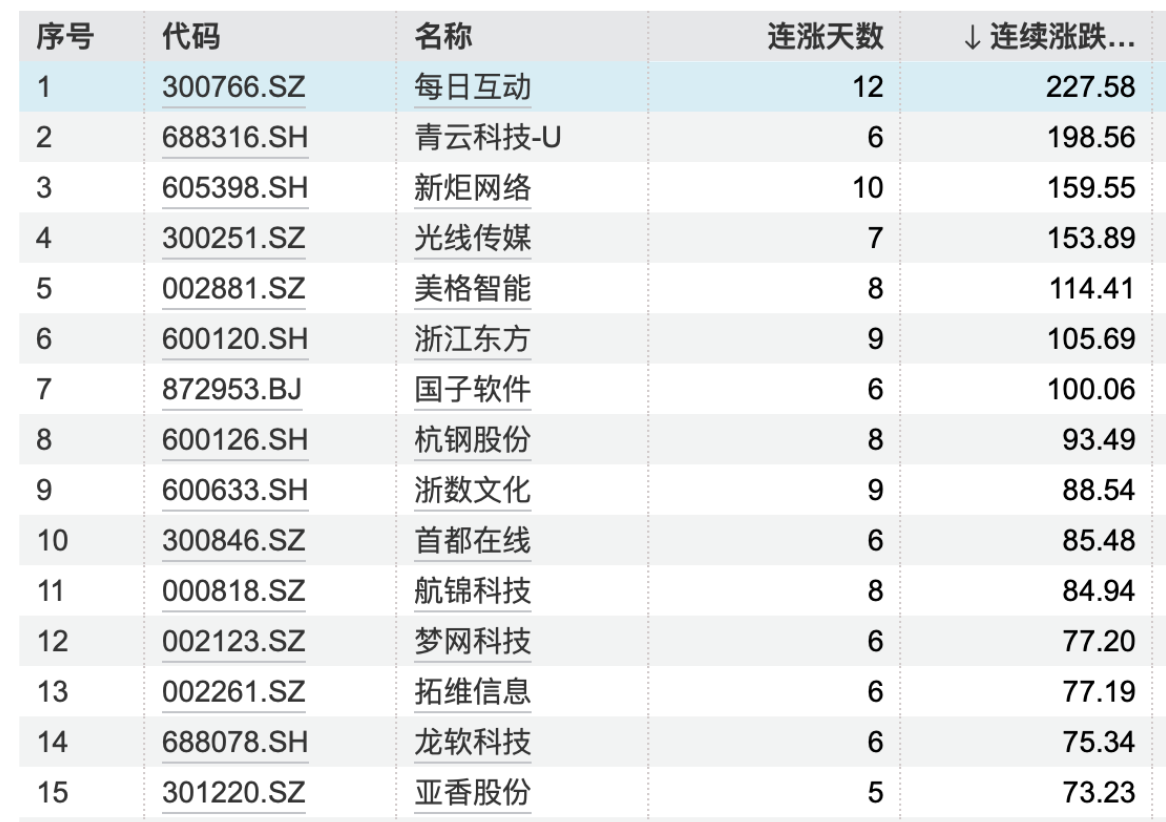Select the 浙江东方 stock link
The width and height of the screenshot is (1166, 822).
[472, 339]
